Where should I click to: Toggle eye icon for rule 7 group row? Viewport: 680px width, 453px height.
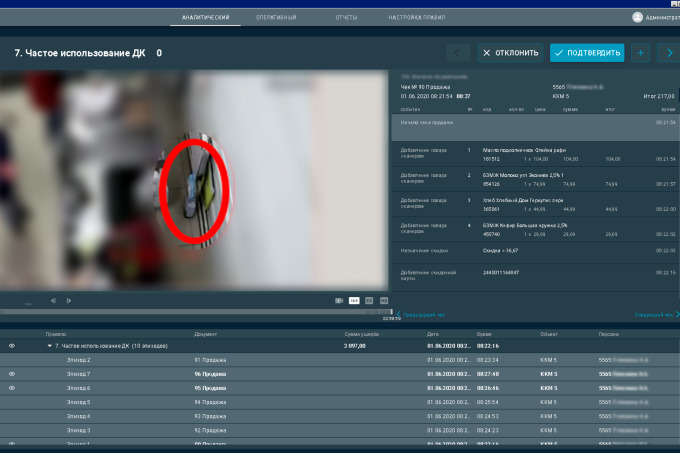tap(12, 345)
